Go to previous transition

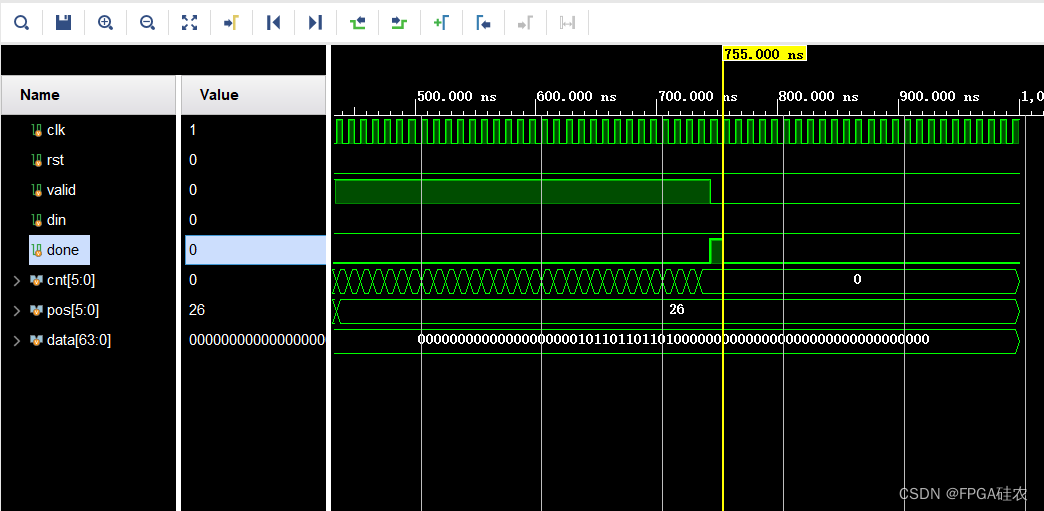point(358,23)
